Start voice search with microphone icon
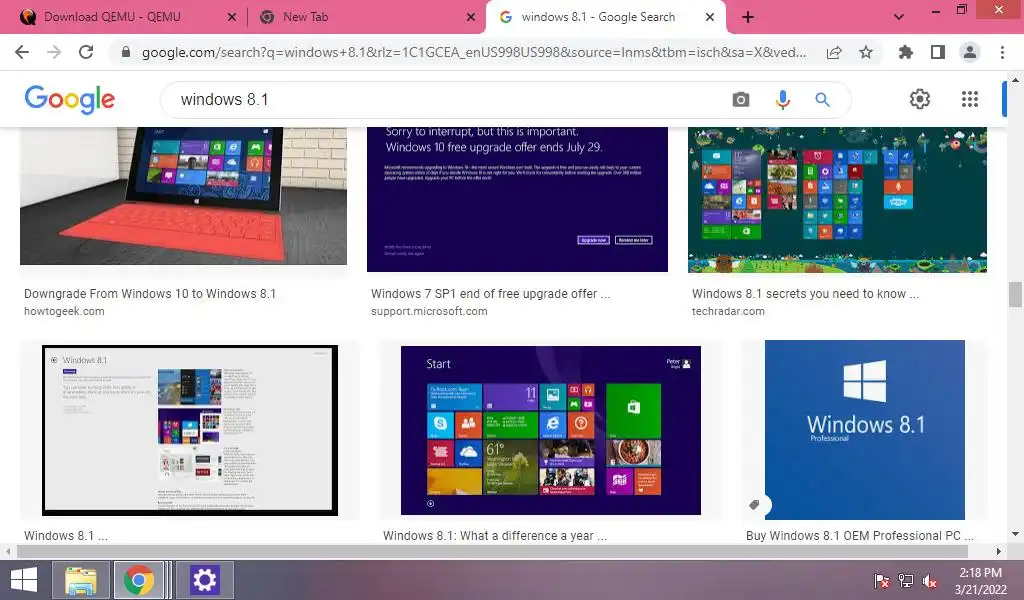The height and width of the screenshot is (600, 1024). (782, 99)
